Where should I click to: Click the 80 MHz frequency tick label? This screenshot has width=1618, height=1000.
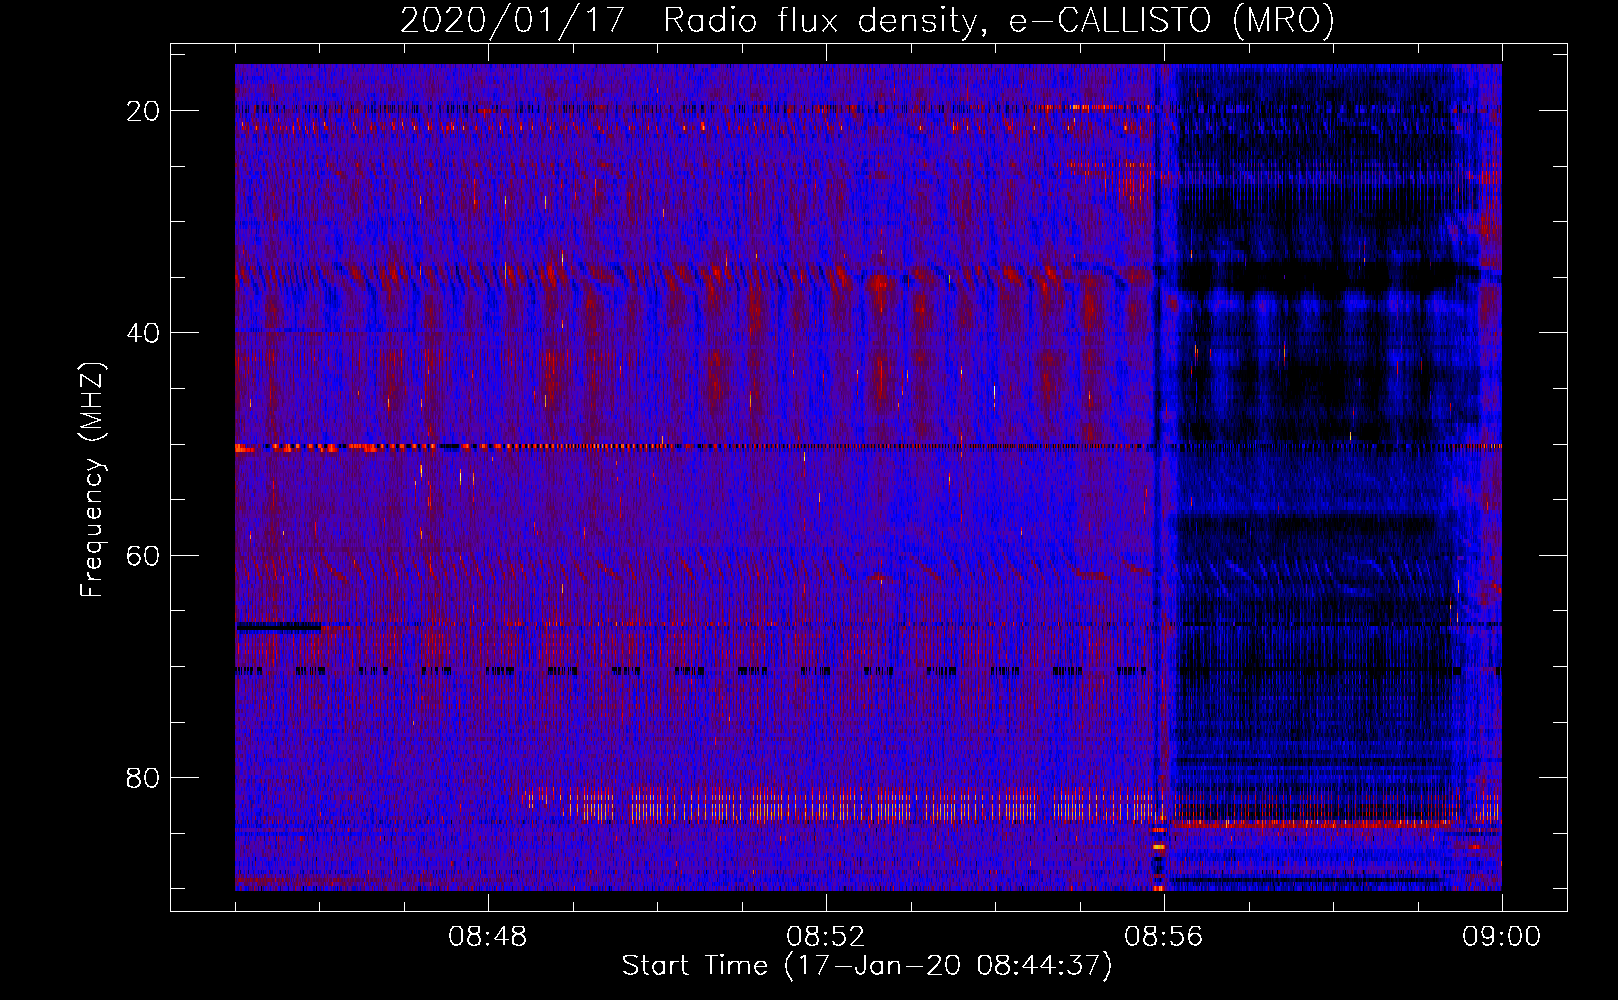point(143,777)
